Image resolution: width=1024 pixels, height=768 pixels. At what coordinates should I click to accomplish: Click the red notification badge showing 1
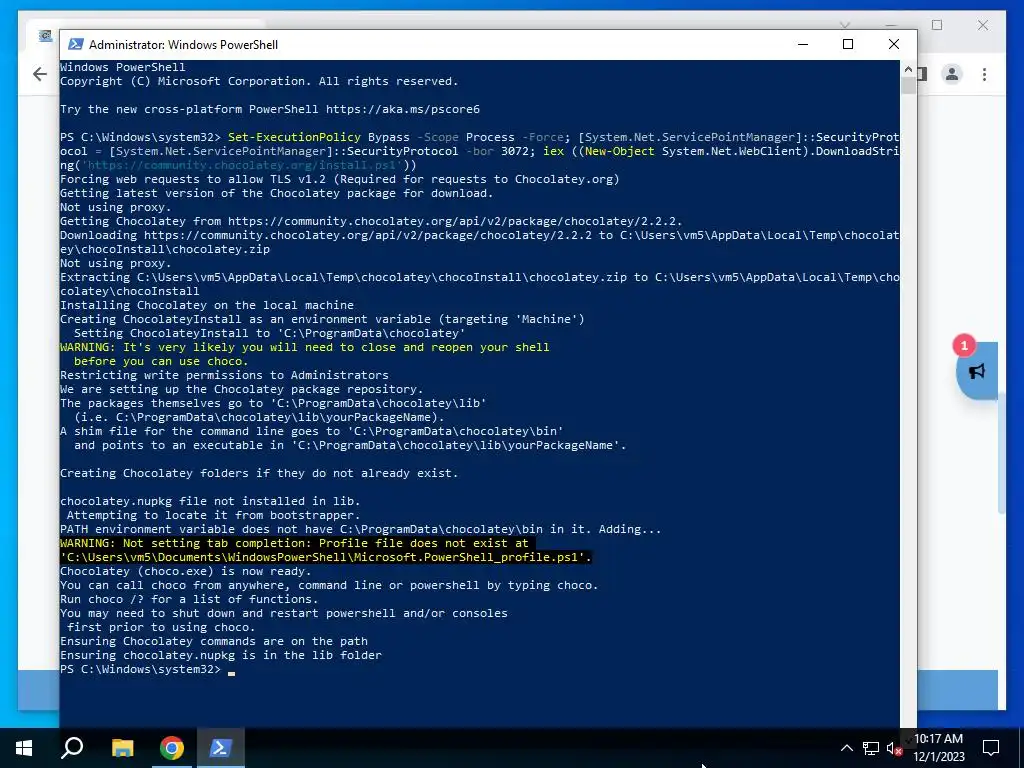(964, 345)
